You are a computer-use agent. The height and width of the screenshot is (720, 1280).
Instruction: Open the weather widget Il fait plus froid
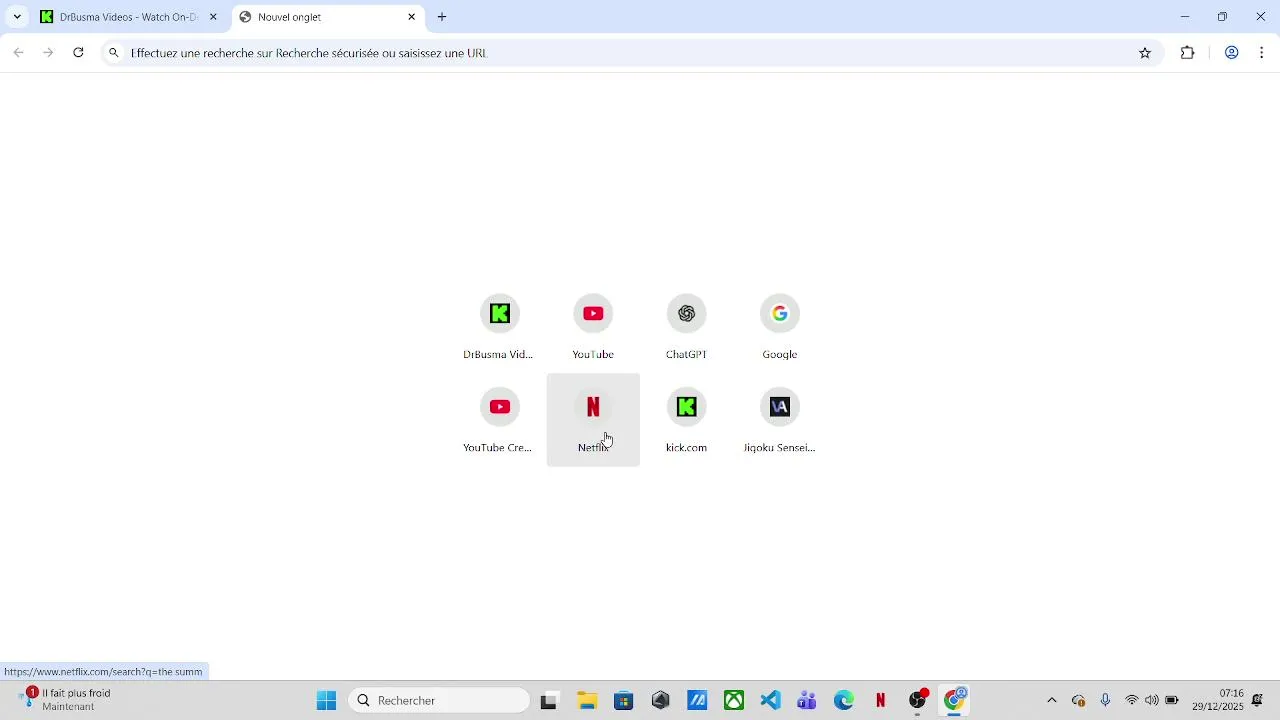tap(66, 700)
